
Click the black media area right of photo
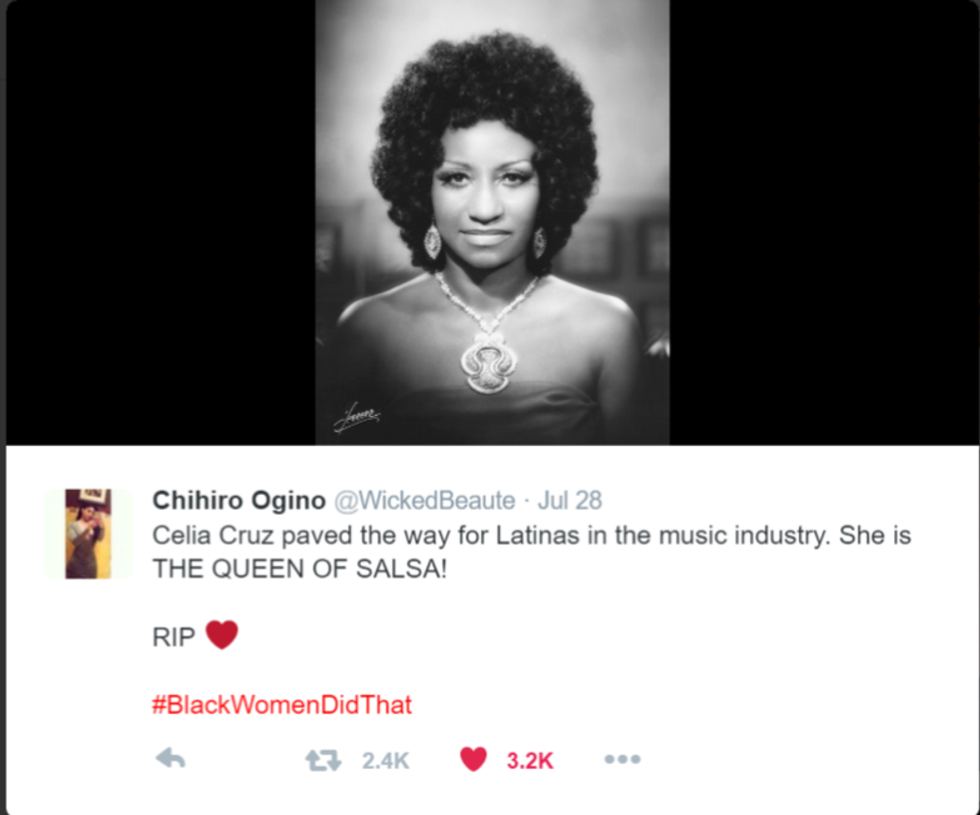pos(824,222)
